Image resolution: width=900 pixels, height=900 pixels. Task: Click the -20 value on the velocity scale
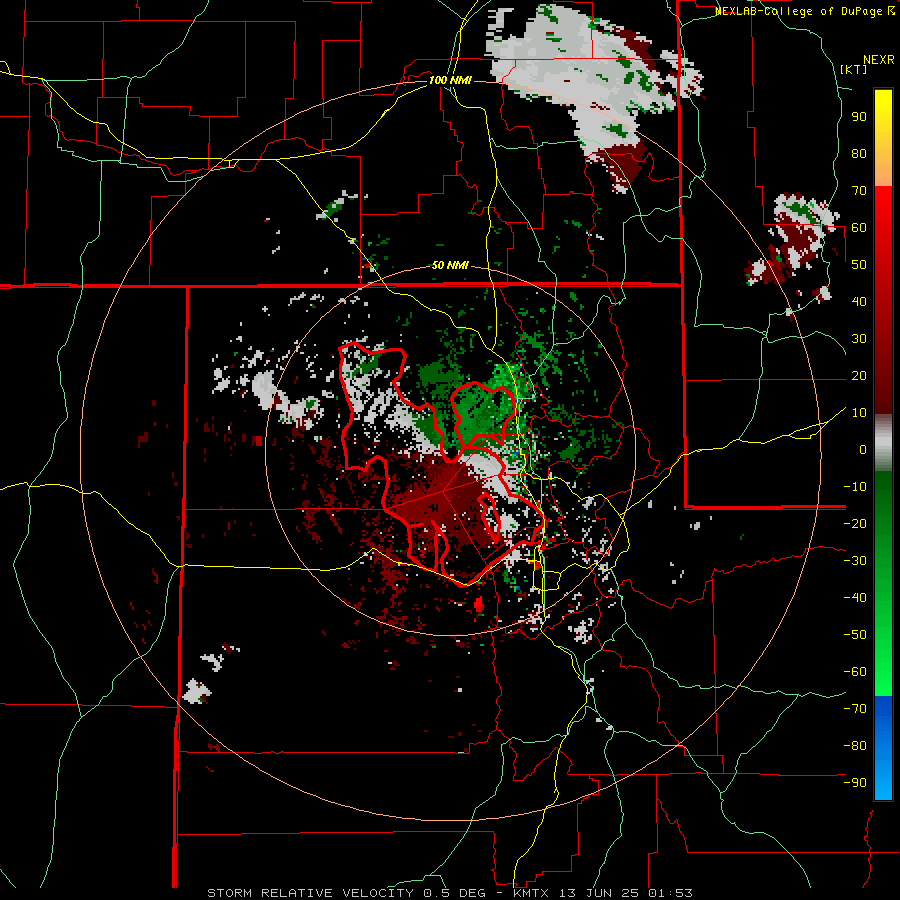pyautogui.click(x=855, y=523)
